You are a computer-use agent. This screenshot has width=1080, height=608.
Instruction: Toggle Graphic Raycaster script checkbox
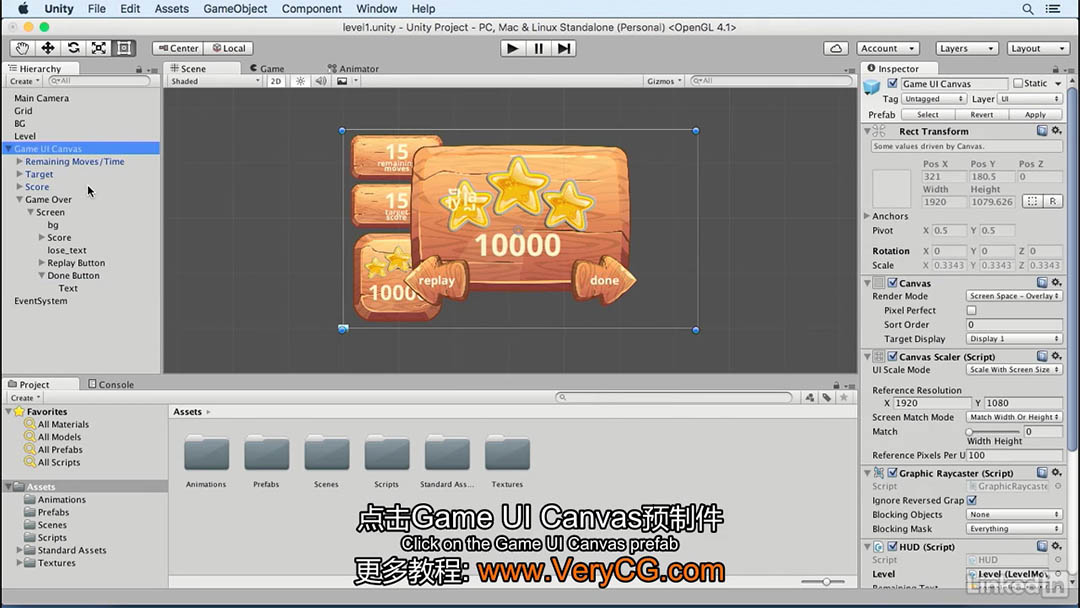point(893,473)
